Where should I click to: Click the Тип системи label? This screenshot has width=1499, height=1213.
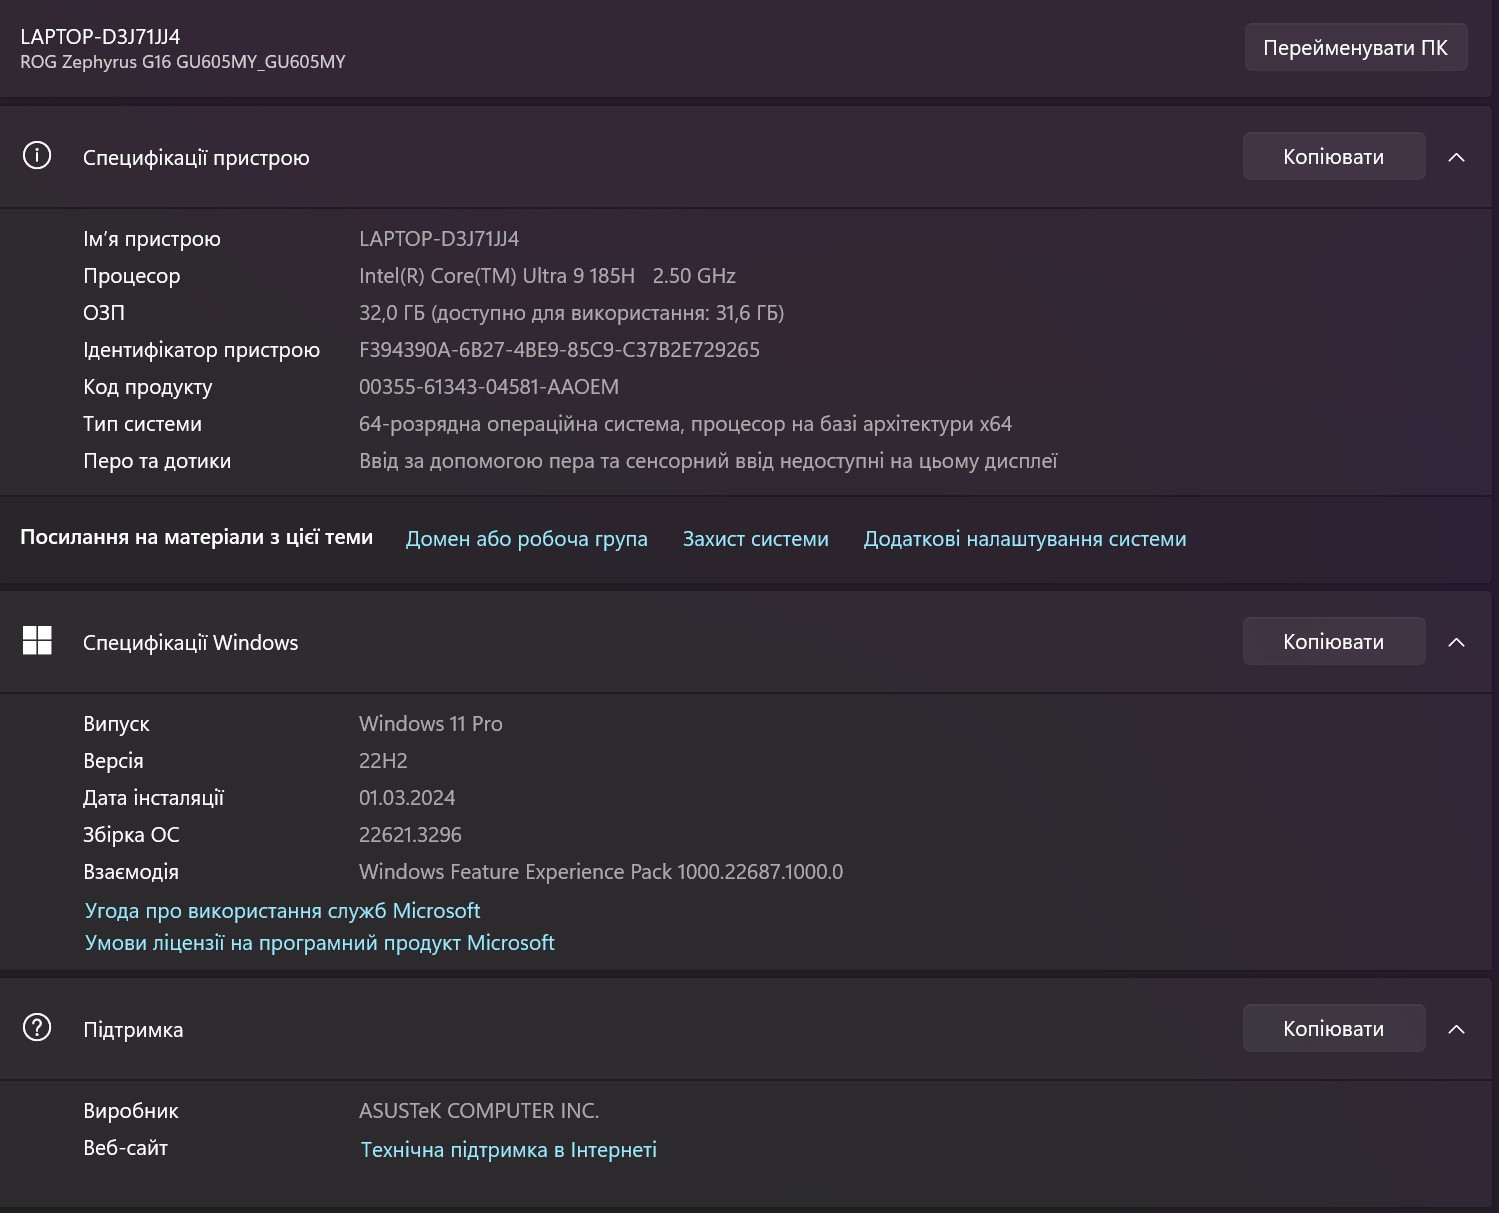pos(142,424)
